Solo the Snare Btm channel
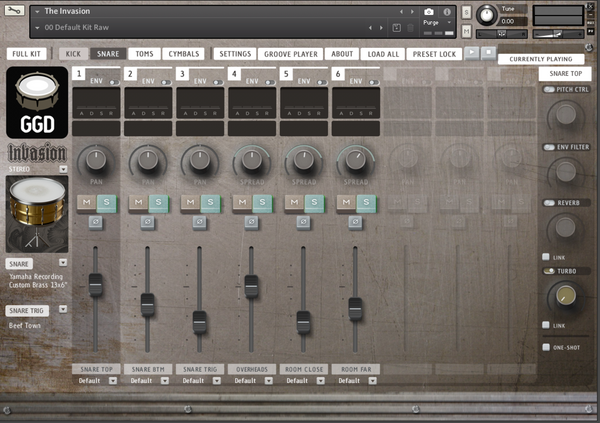This screenshot has width=600, height=423. click(158, 203)
